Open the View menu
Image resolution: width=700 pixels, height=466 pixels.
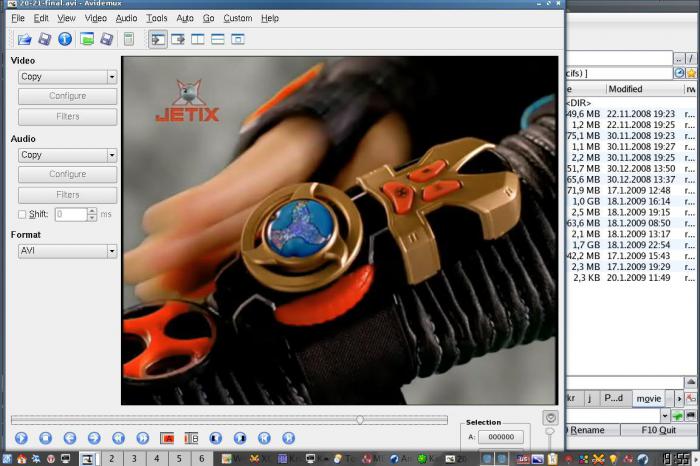66,18
